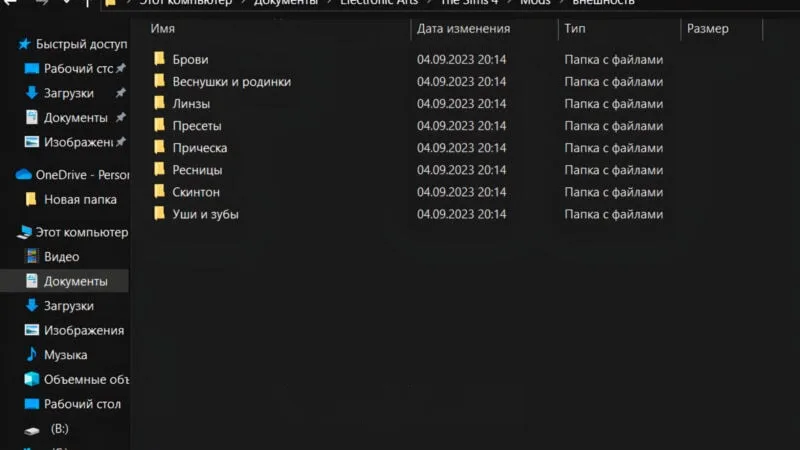Click the Музыка note icon
This screenshot has width=800, height=450.
click(x=32, y=354)
